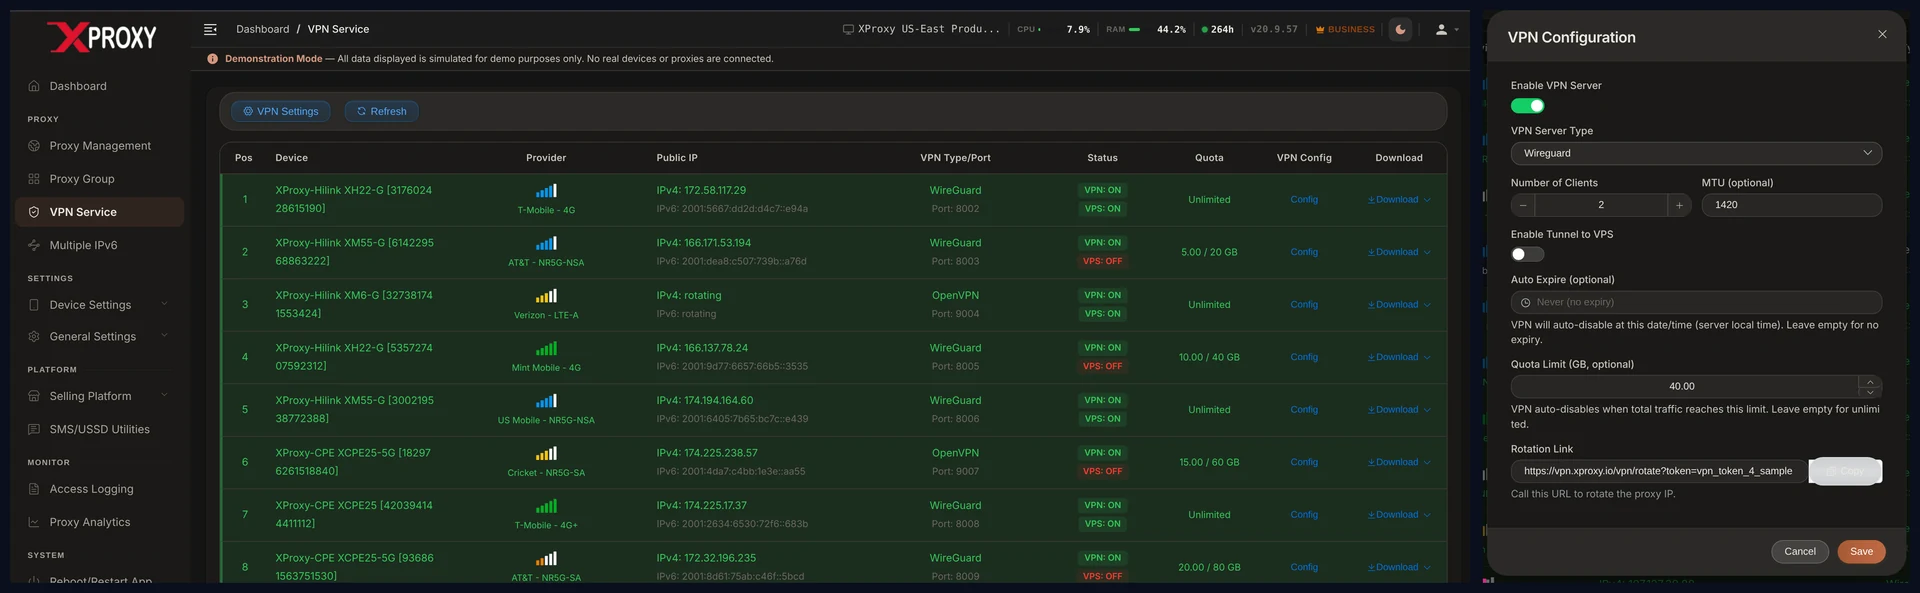The image size is (1920, 593).
Task: Open the VPN Server Type Wireguard dropdown
Action: click(1696, 153)
